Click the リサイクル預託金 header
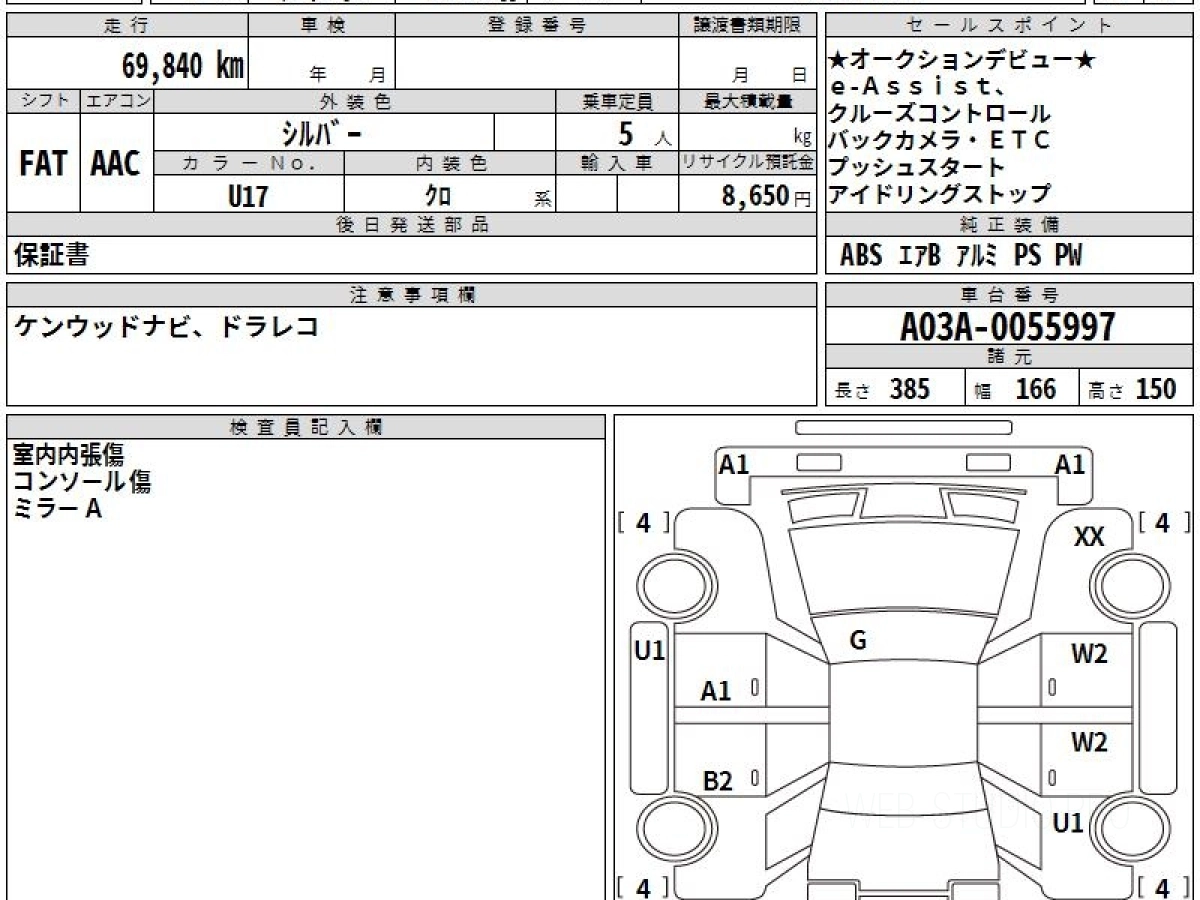 click(747, 163)
